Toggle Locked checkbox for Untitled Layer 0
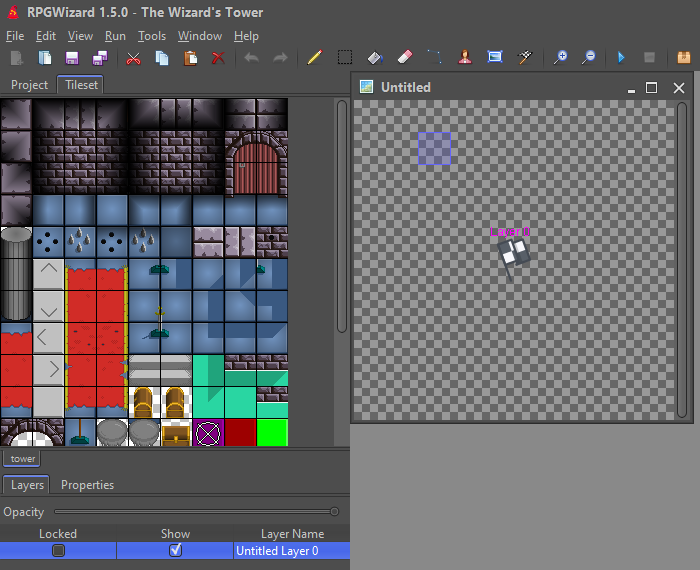 click(x=58, y=550)
